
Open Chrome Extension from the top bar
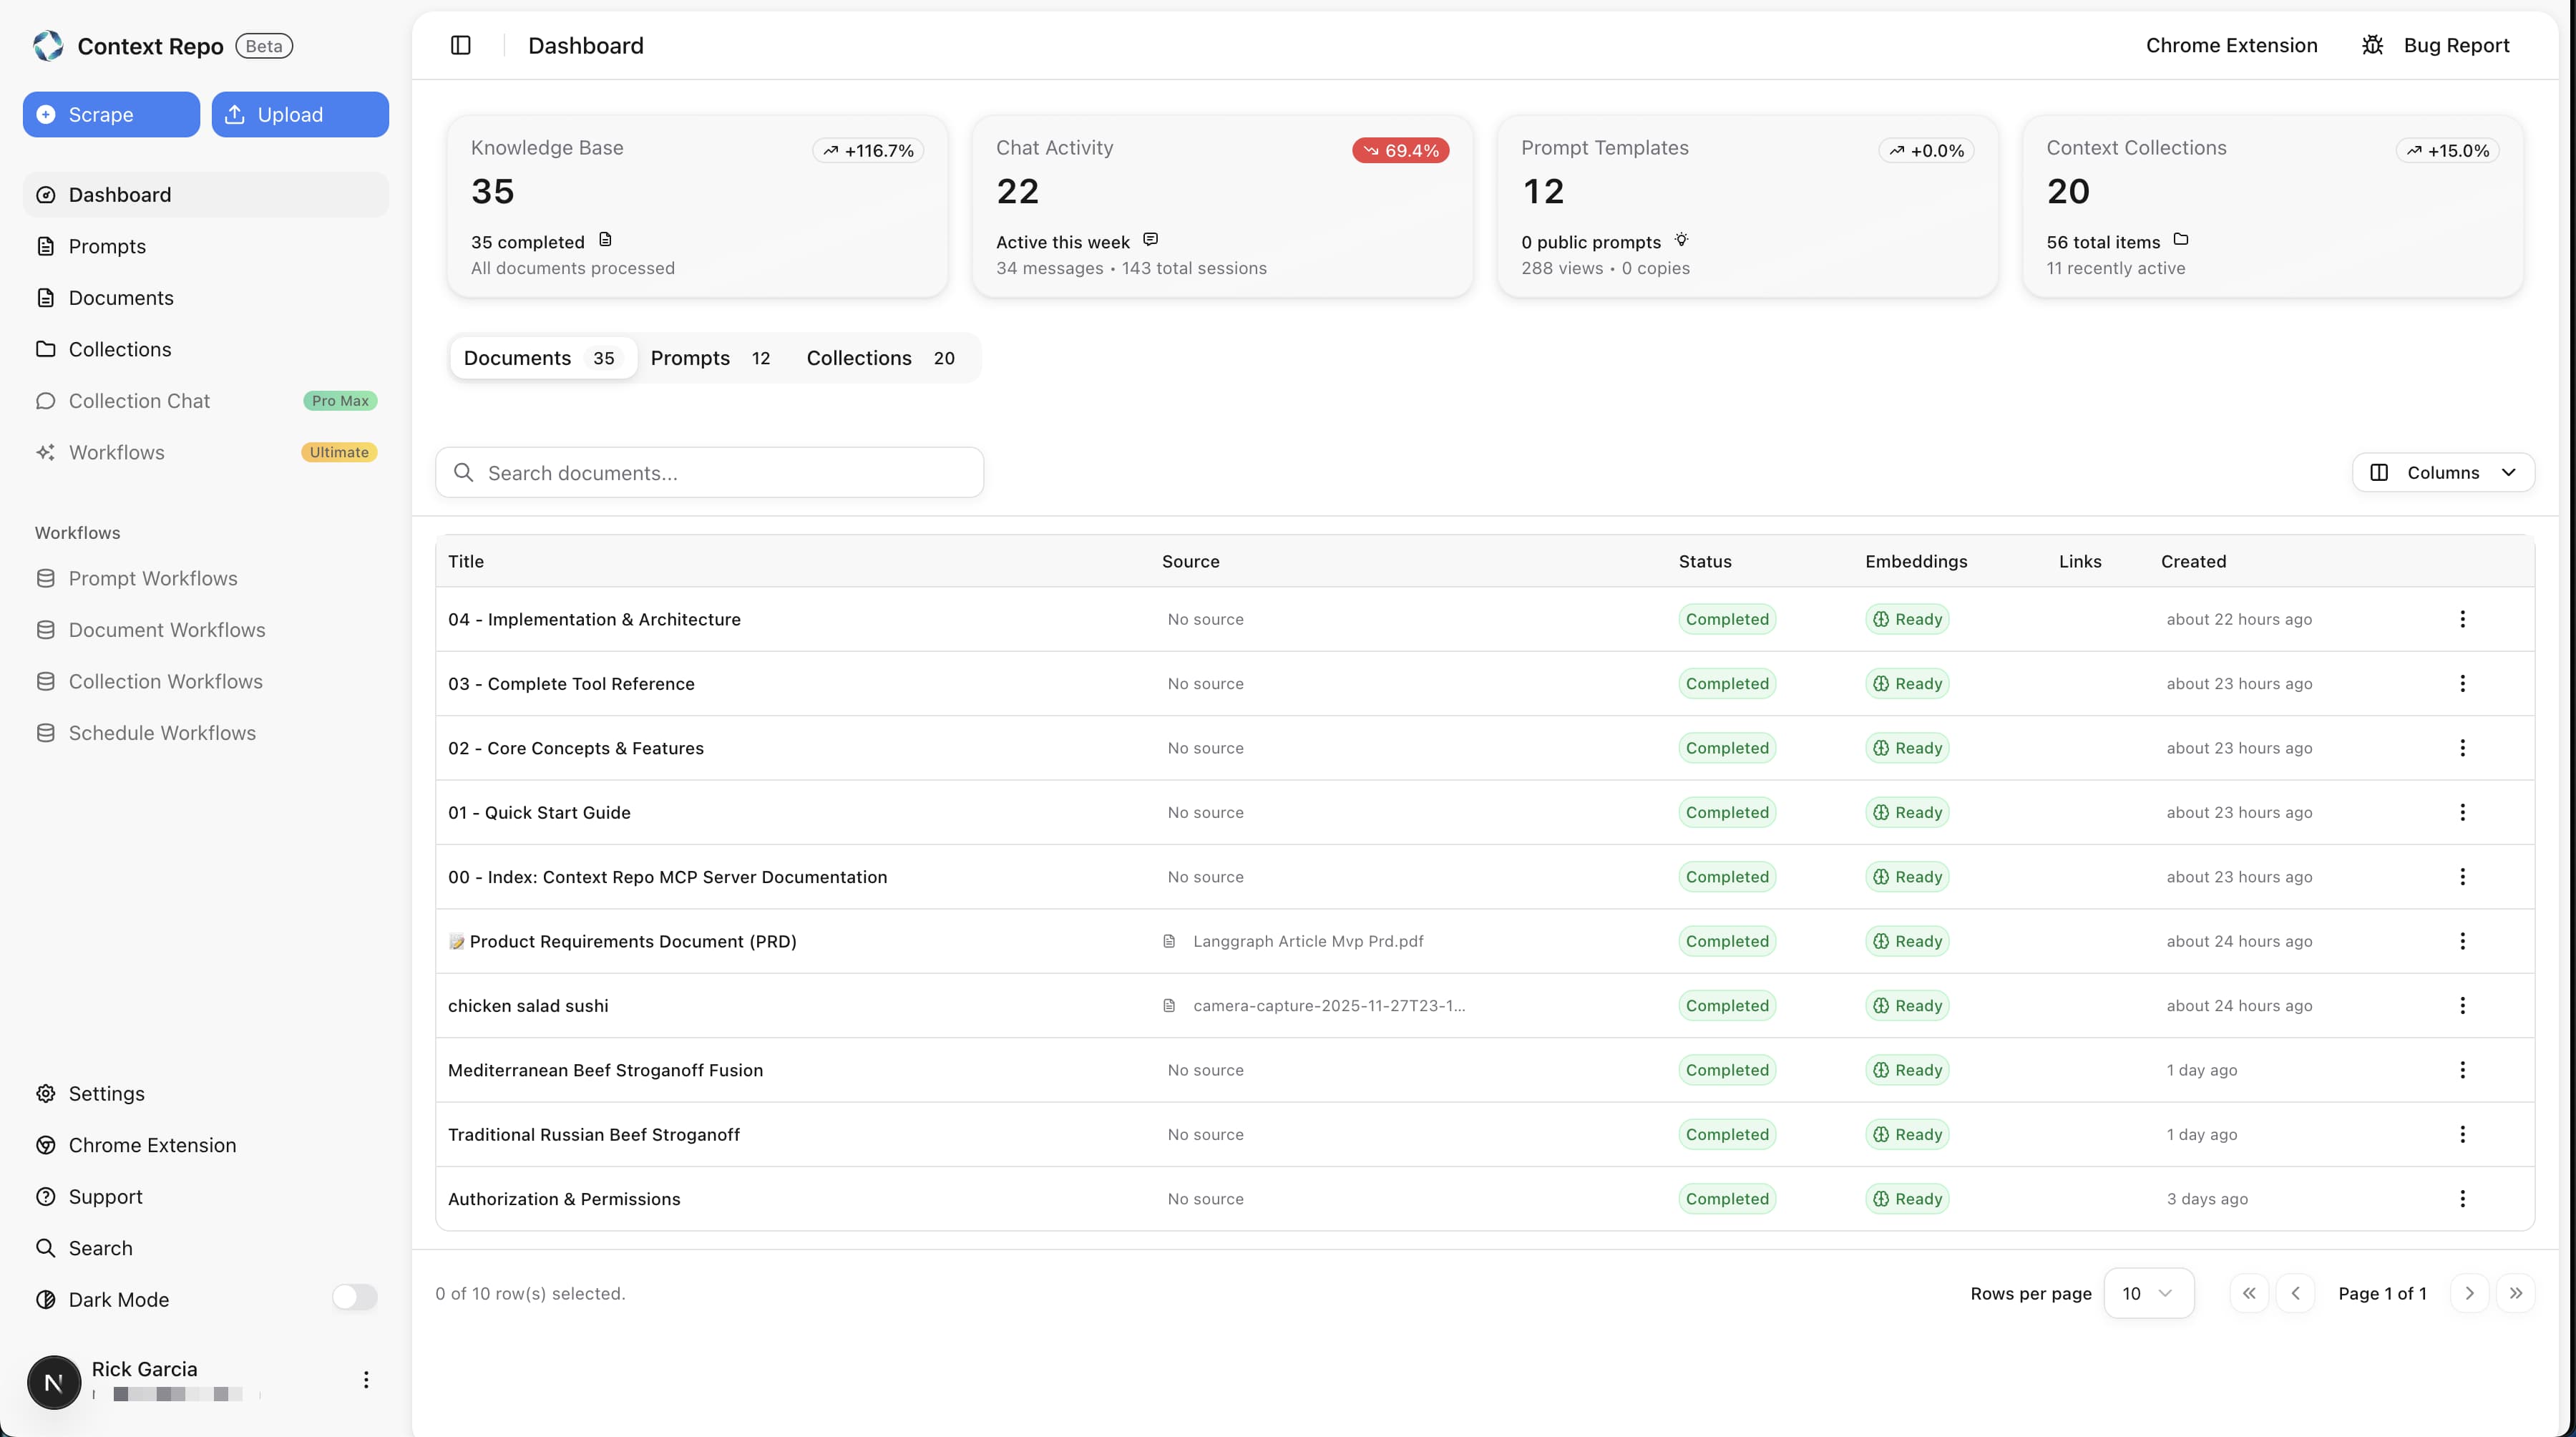(x=2231, y=45)
